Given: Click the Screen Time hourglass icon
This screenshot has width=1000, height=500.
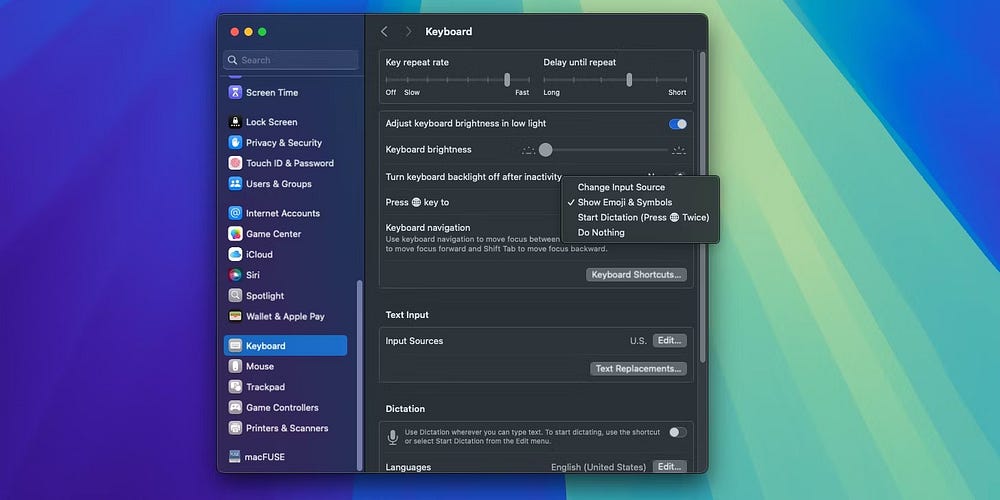Looking at the screenshot, I should coord(235,92).
